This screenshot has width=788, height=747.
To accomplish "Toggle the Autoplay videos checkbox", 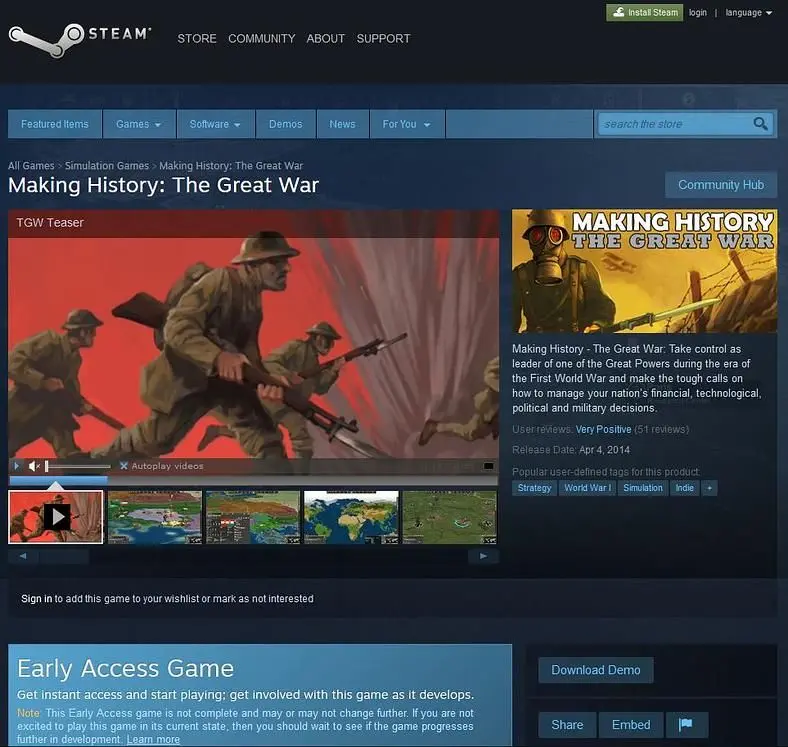I will click(124, 466).
